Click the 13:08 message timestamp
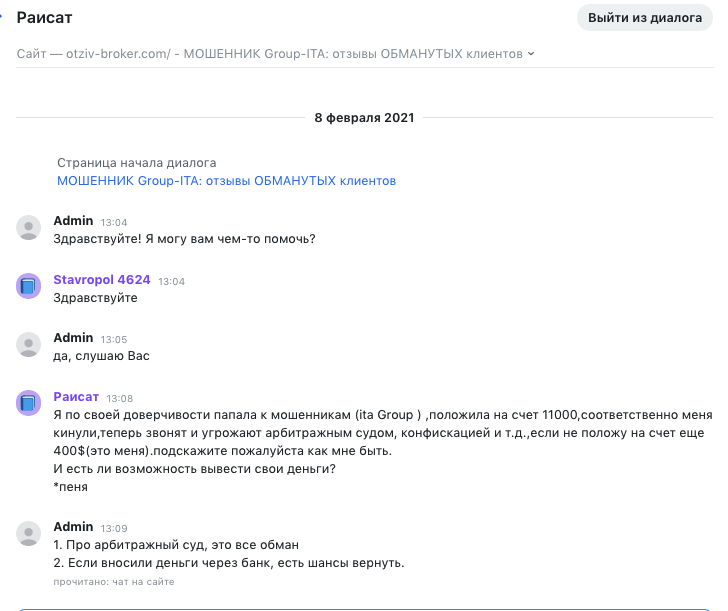728x611 pixels. [x=120, y=398]
